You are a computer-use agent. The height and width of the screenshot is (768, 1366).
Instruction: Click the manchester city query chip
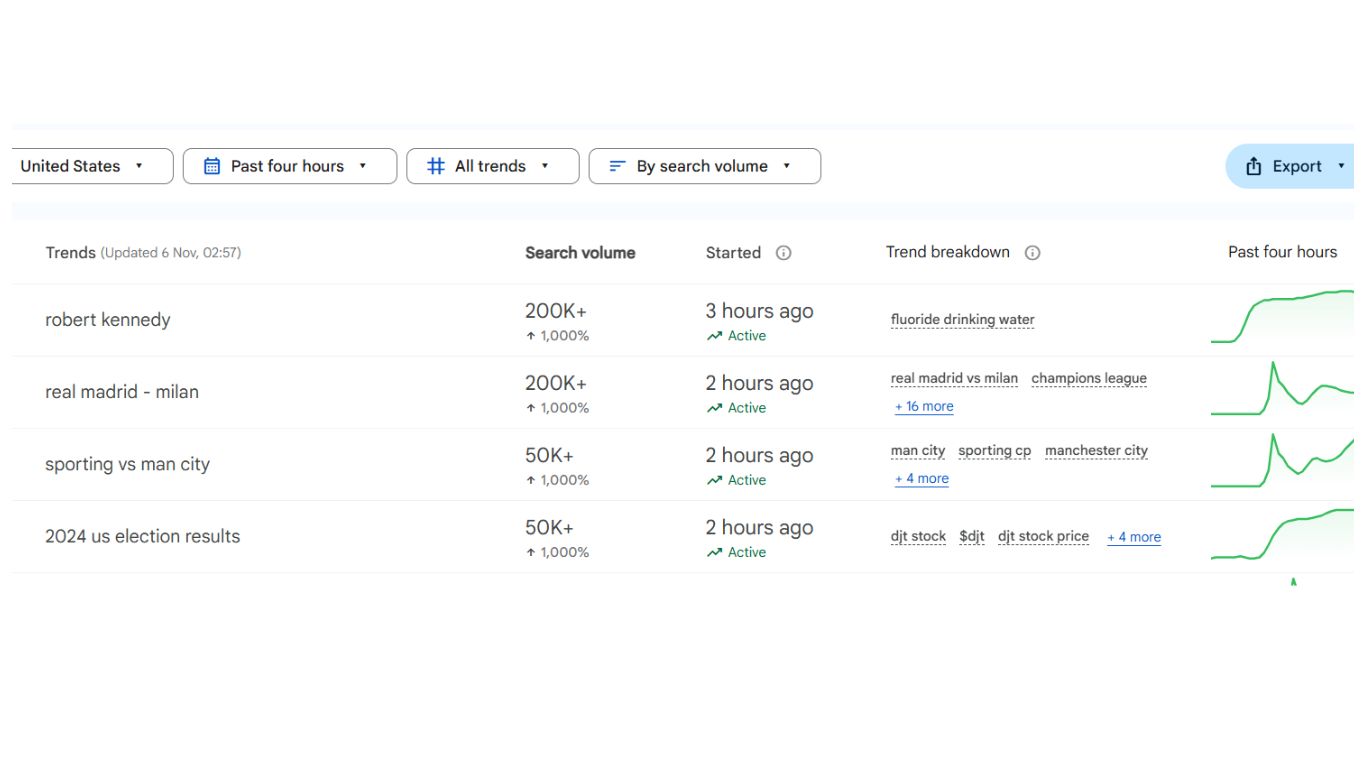pyautogui.click(x=1096, y=451)
